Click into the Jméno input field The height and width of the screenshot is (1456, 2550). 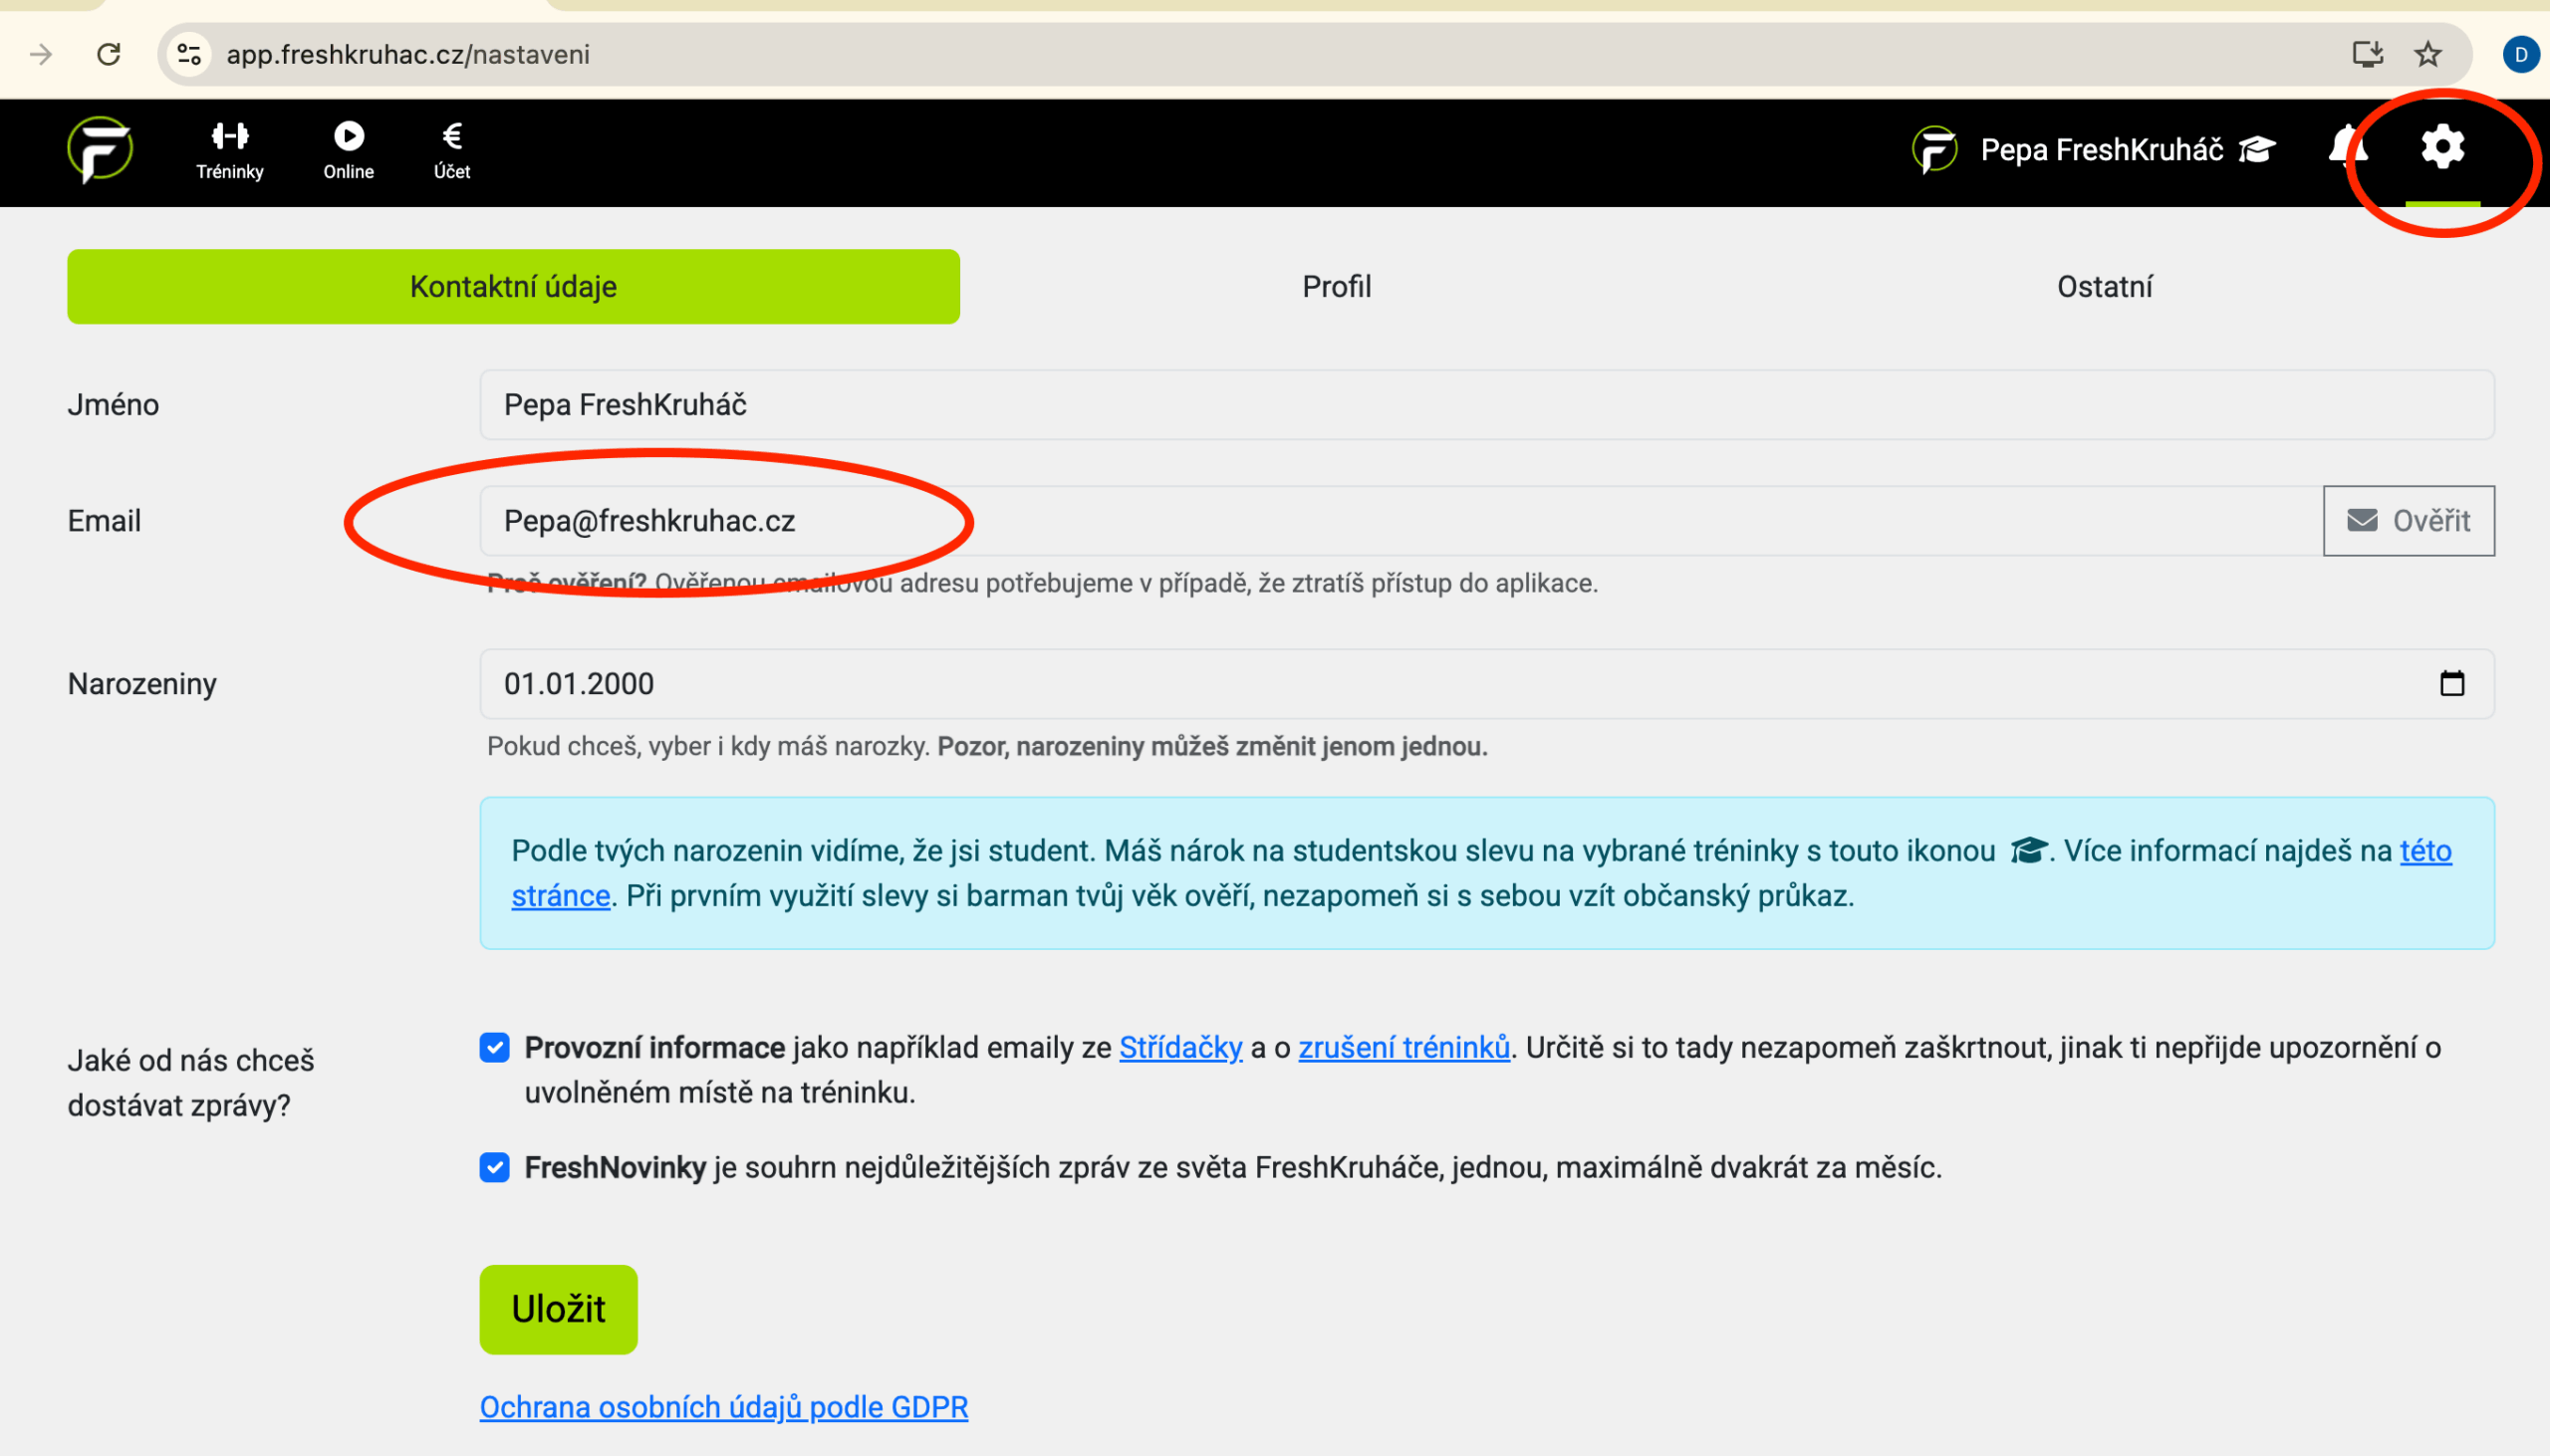point(1486,405)
